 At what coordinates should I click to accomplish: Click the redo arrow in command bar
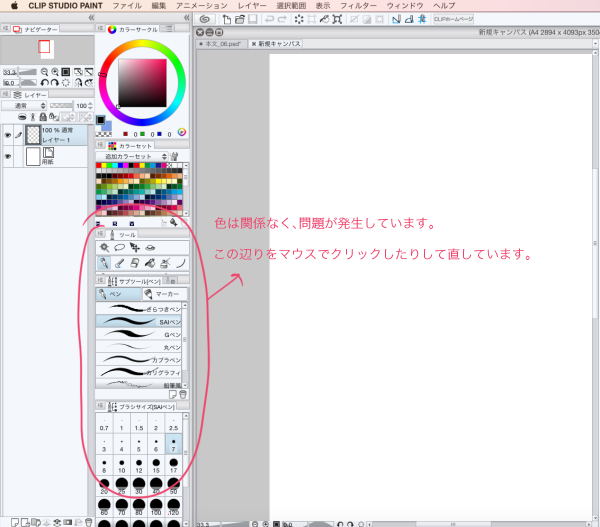pyautogui.click(x=282, y=19)
